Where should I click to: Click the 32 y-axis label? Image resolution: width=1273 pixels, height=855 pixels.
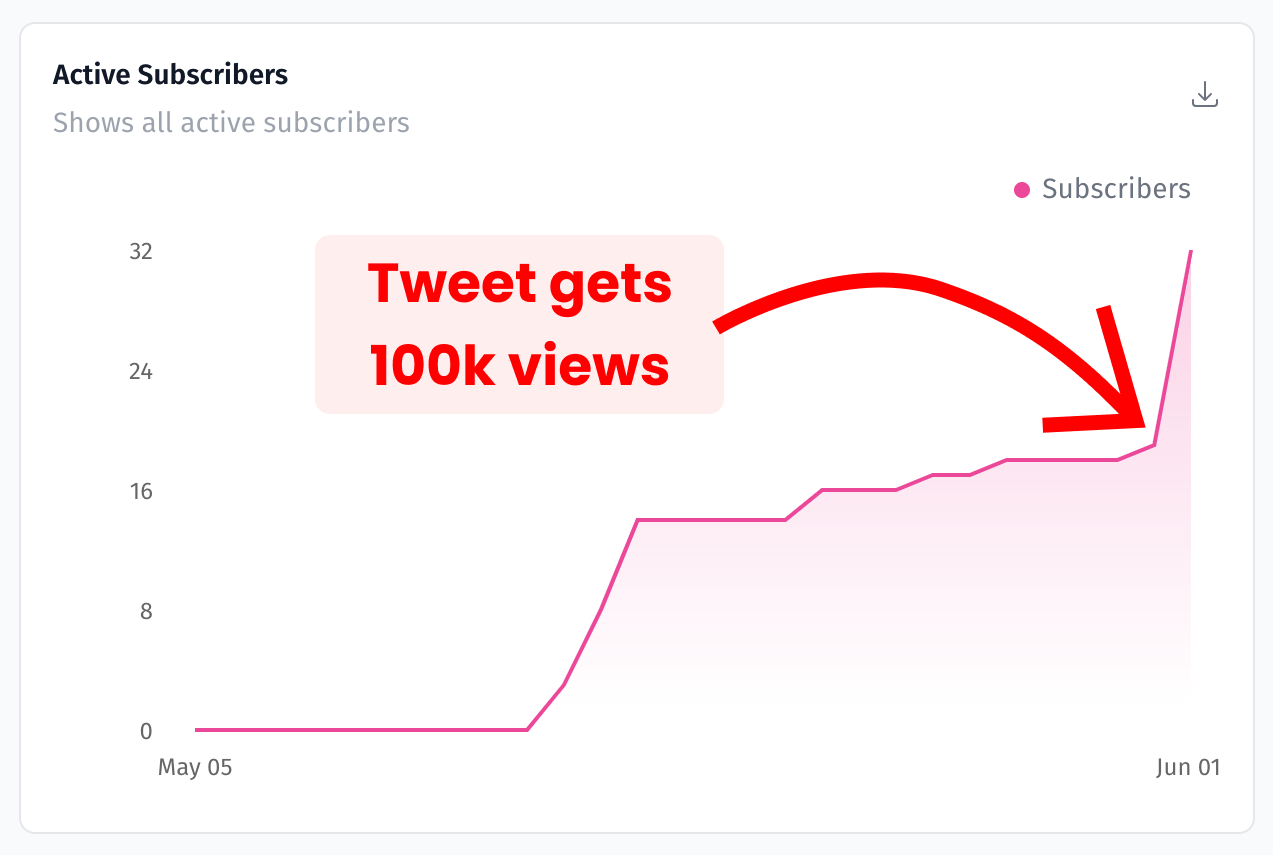140,251
